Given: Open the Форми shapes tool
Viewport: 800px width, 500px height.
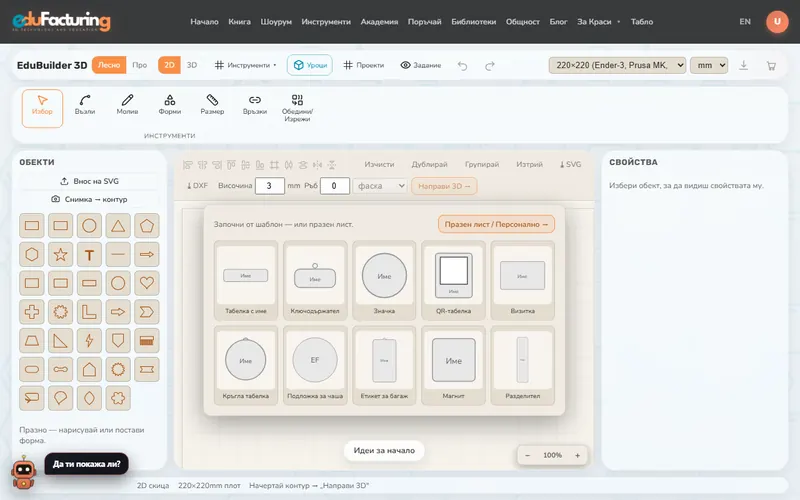Looking at the screenshot, I should (170, 105).
